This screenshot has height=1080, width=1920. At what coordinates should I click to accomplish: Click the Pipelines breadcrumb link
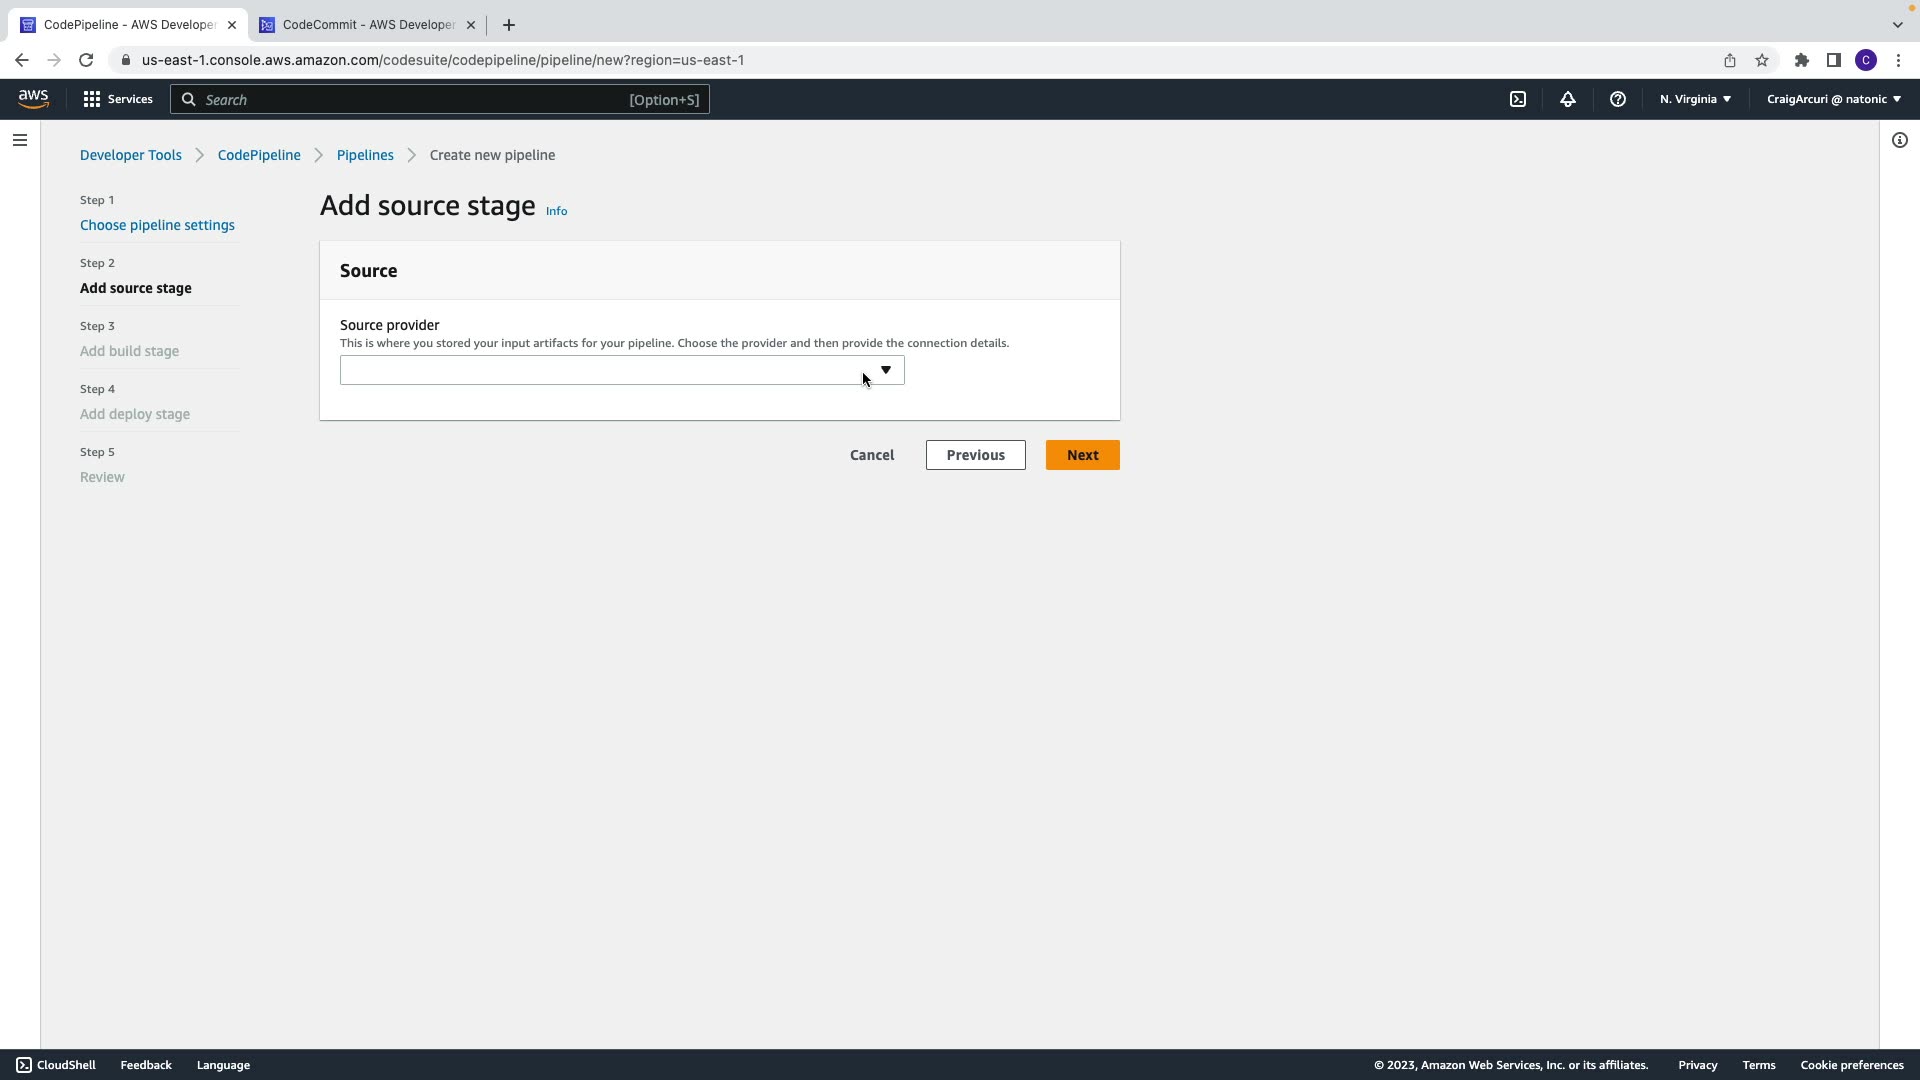coord(365,155)
